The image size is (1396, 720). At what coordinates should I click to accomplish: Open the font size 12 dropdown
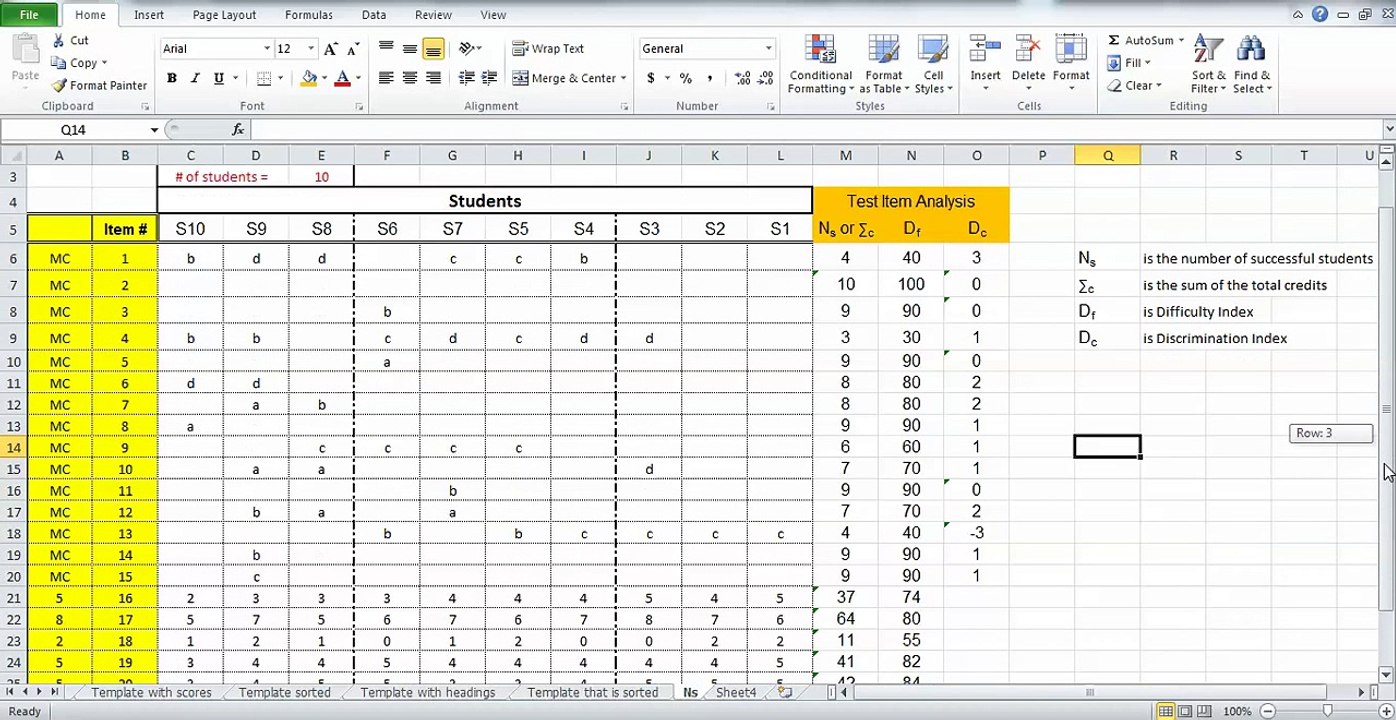(x=311, y=49)
